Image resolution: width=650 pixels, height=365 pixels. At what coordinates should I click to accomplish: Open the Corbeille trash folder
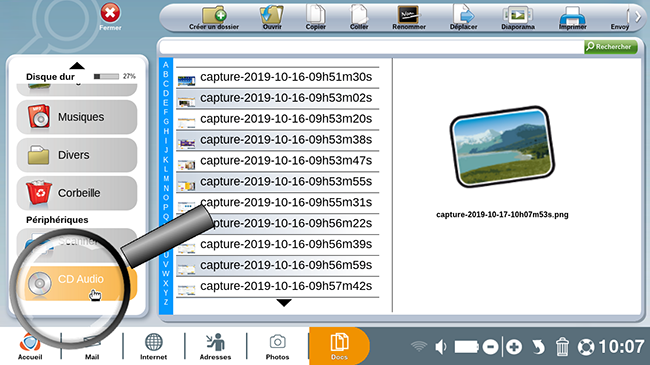(77, 193)
